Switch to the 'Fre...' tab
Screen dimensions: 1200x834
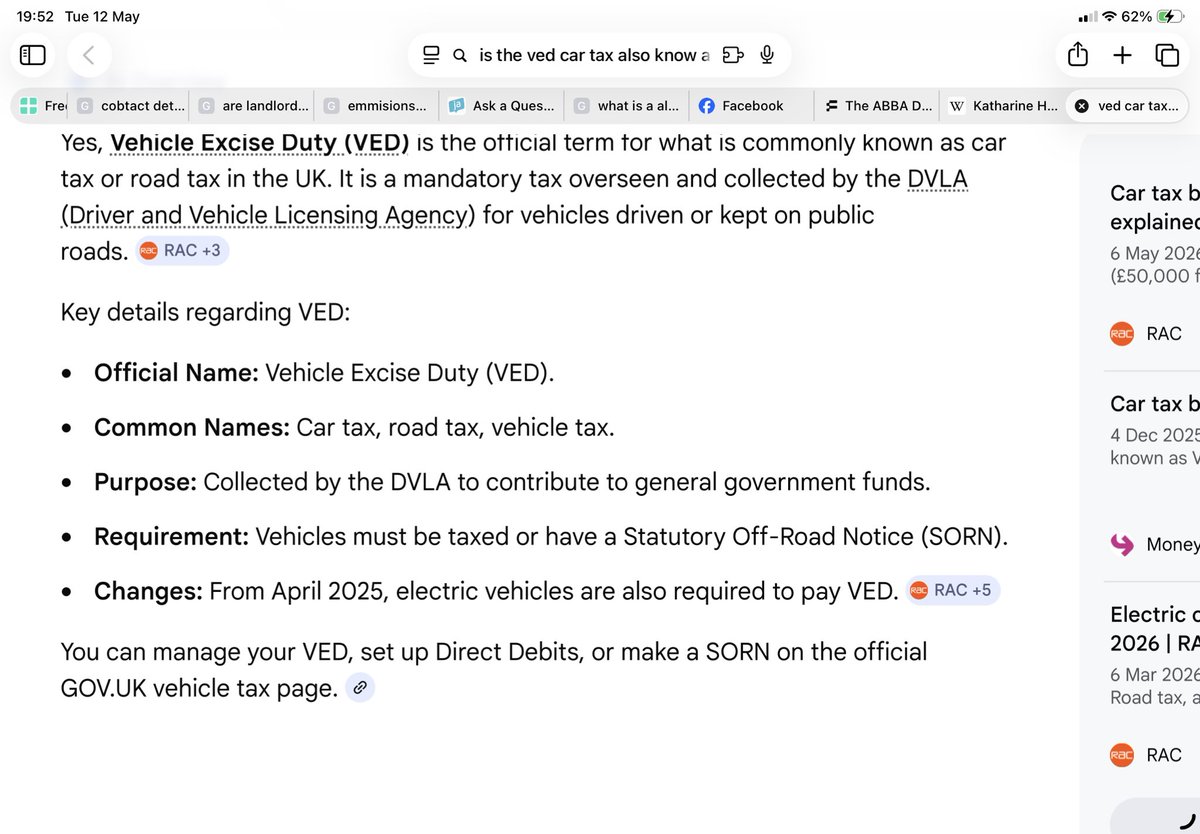click(41, 105)
